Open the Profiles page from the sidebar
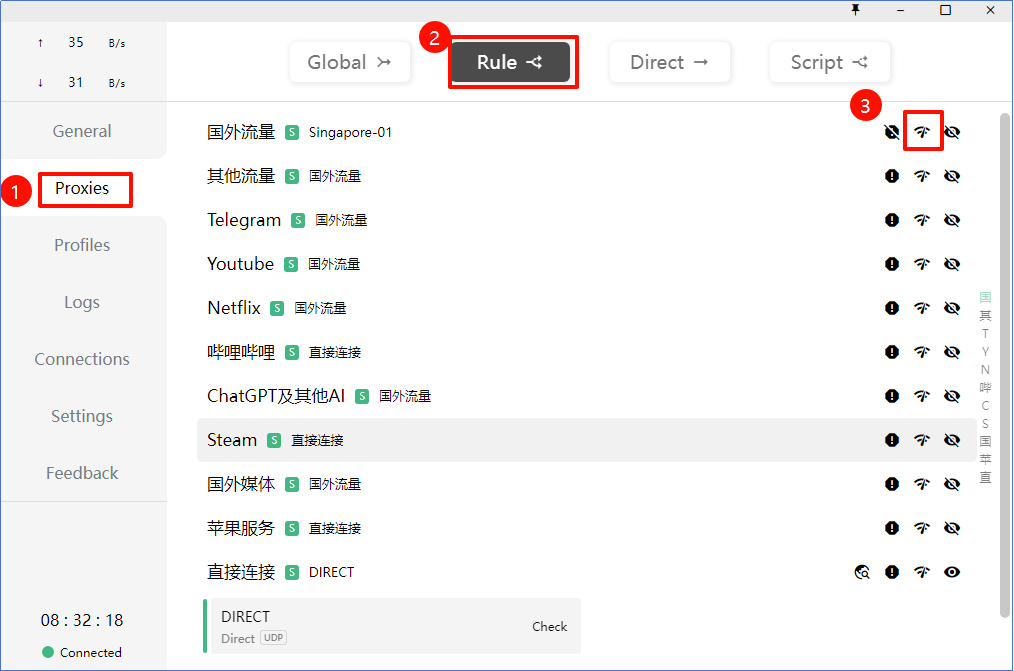The width and height of the screenshot is (1014, 671). (x=82, y=244)
